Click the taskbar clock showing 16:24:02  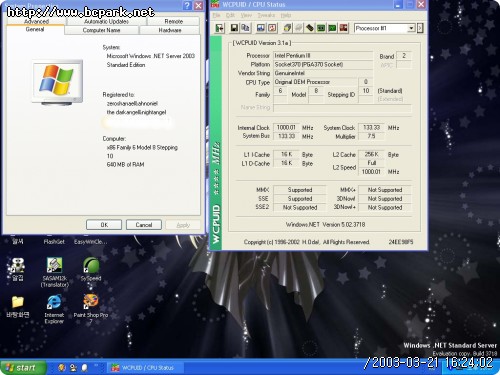[469, 362]
